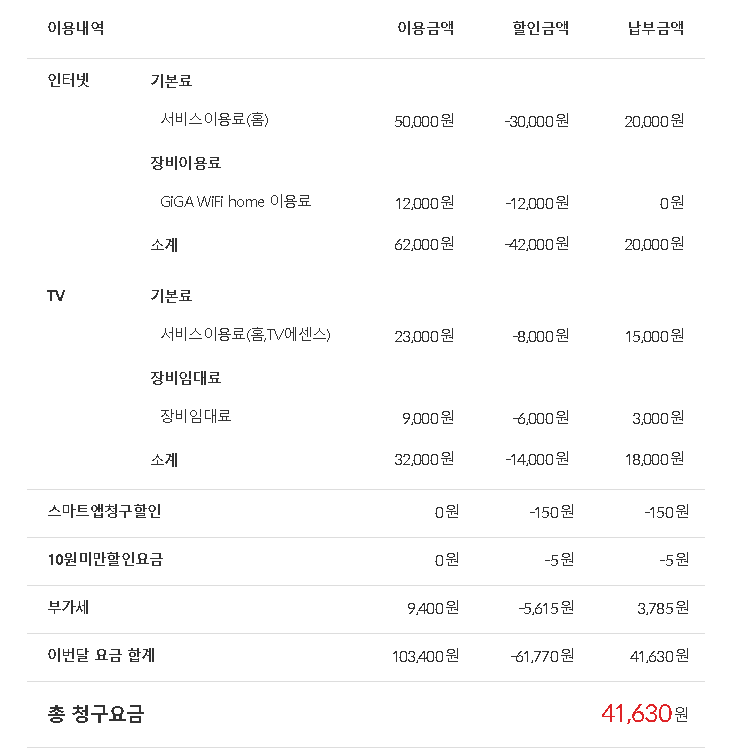The image size is (734, 750).
Task: Click the 부가세 row label
Action: [68, 607]
